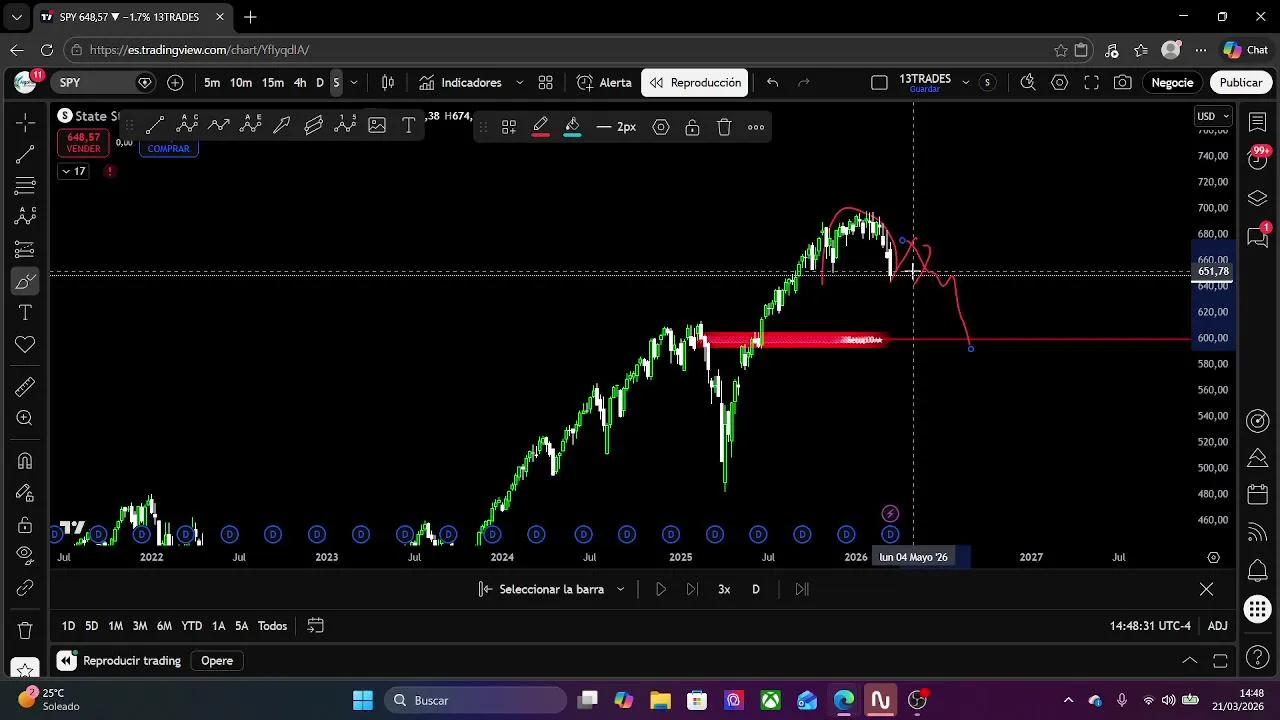The image size is (1280, 720).
Task: Select the ruler measure tool
Action: pyautogui.click(x=25, y=387)
